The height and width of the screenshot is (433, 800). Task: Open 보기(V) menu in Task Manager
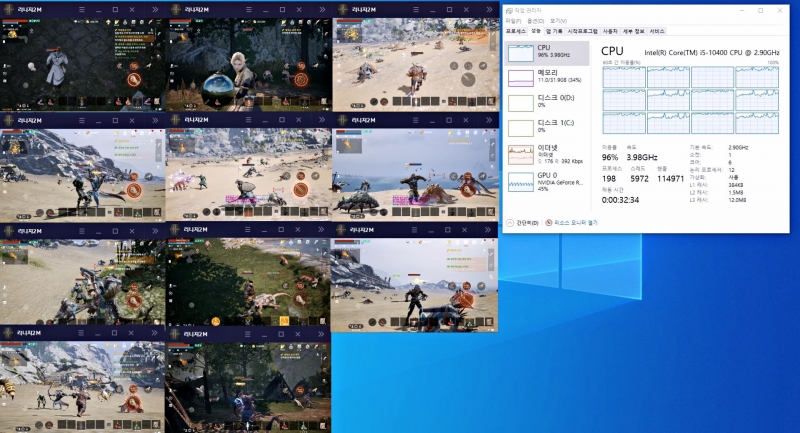coord(558,21)
